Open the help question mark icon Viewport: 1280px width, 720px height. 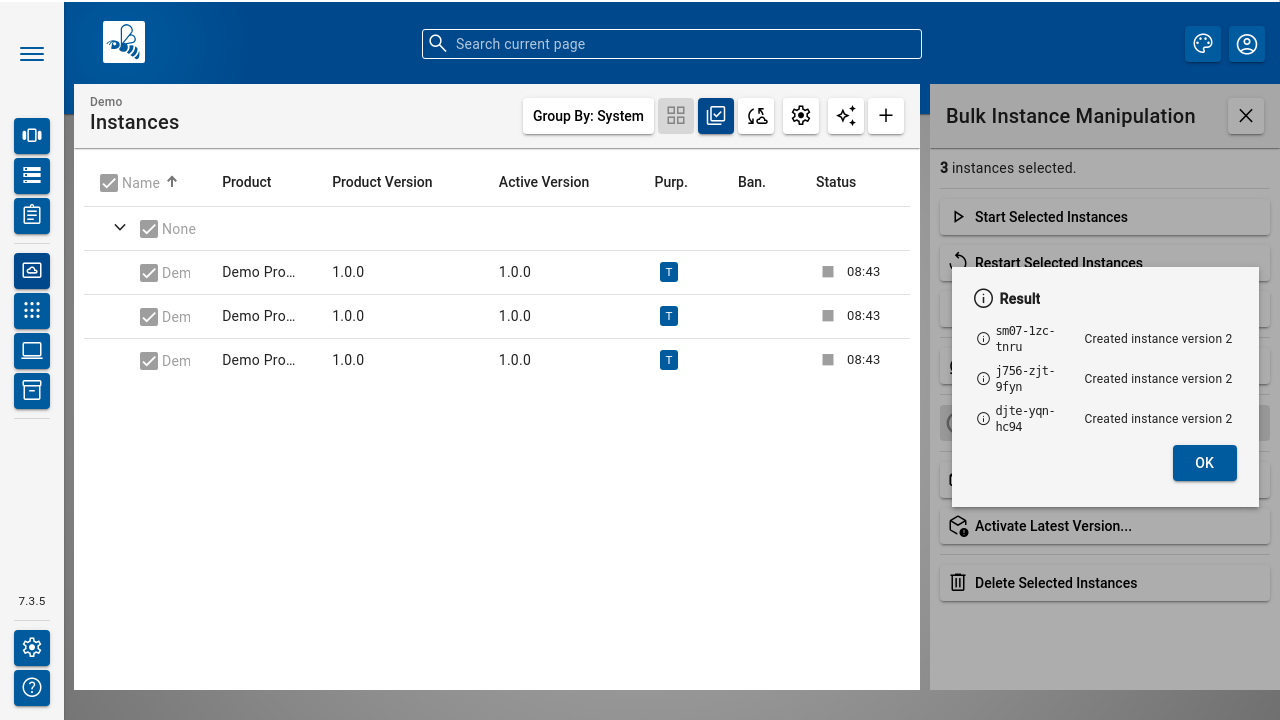(32, 688)
